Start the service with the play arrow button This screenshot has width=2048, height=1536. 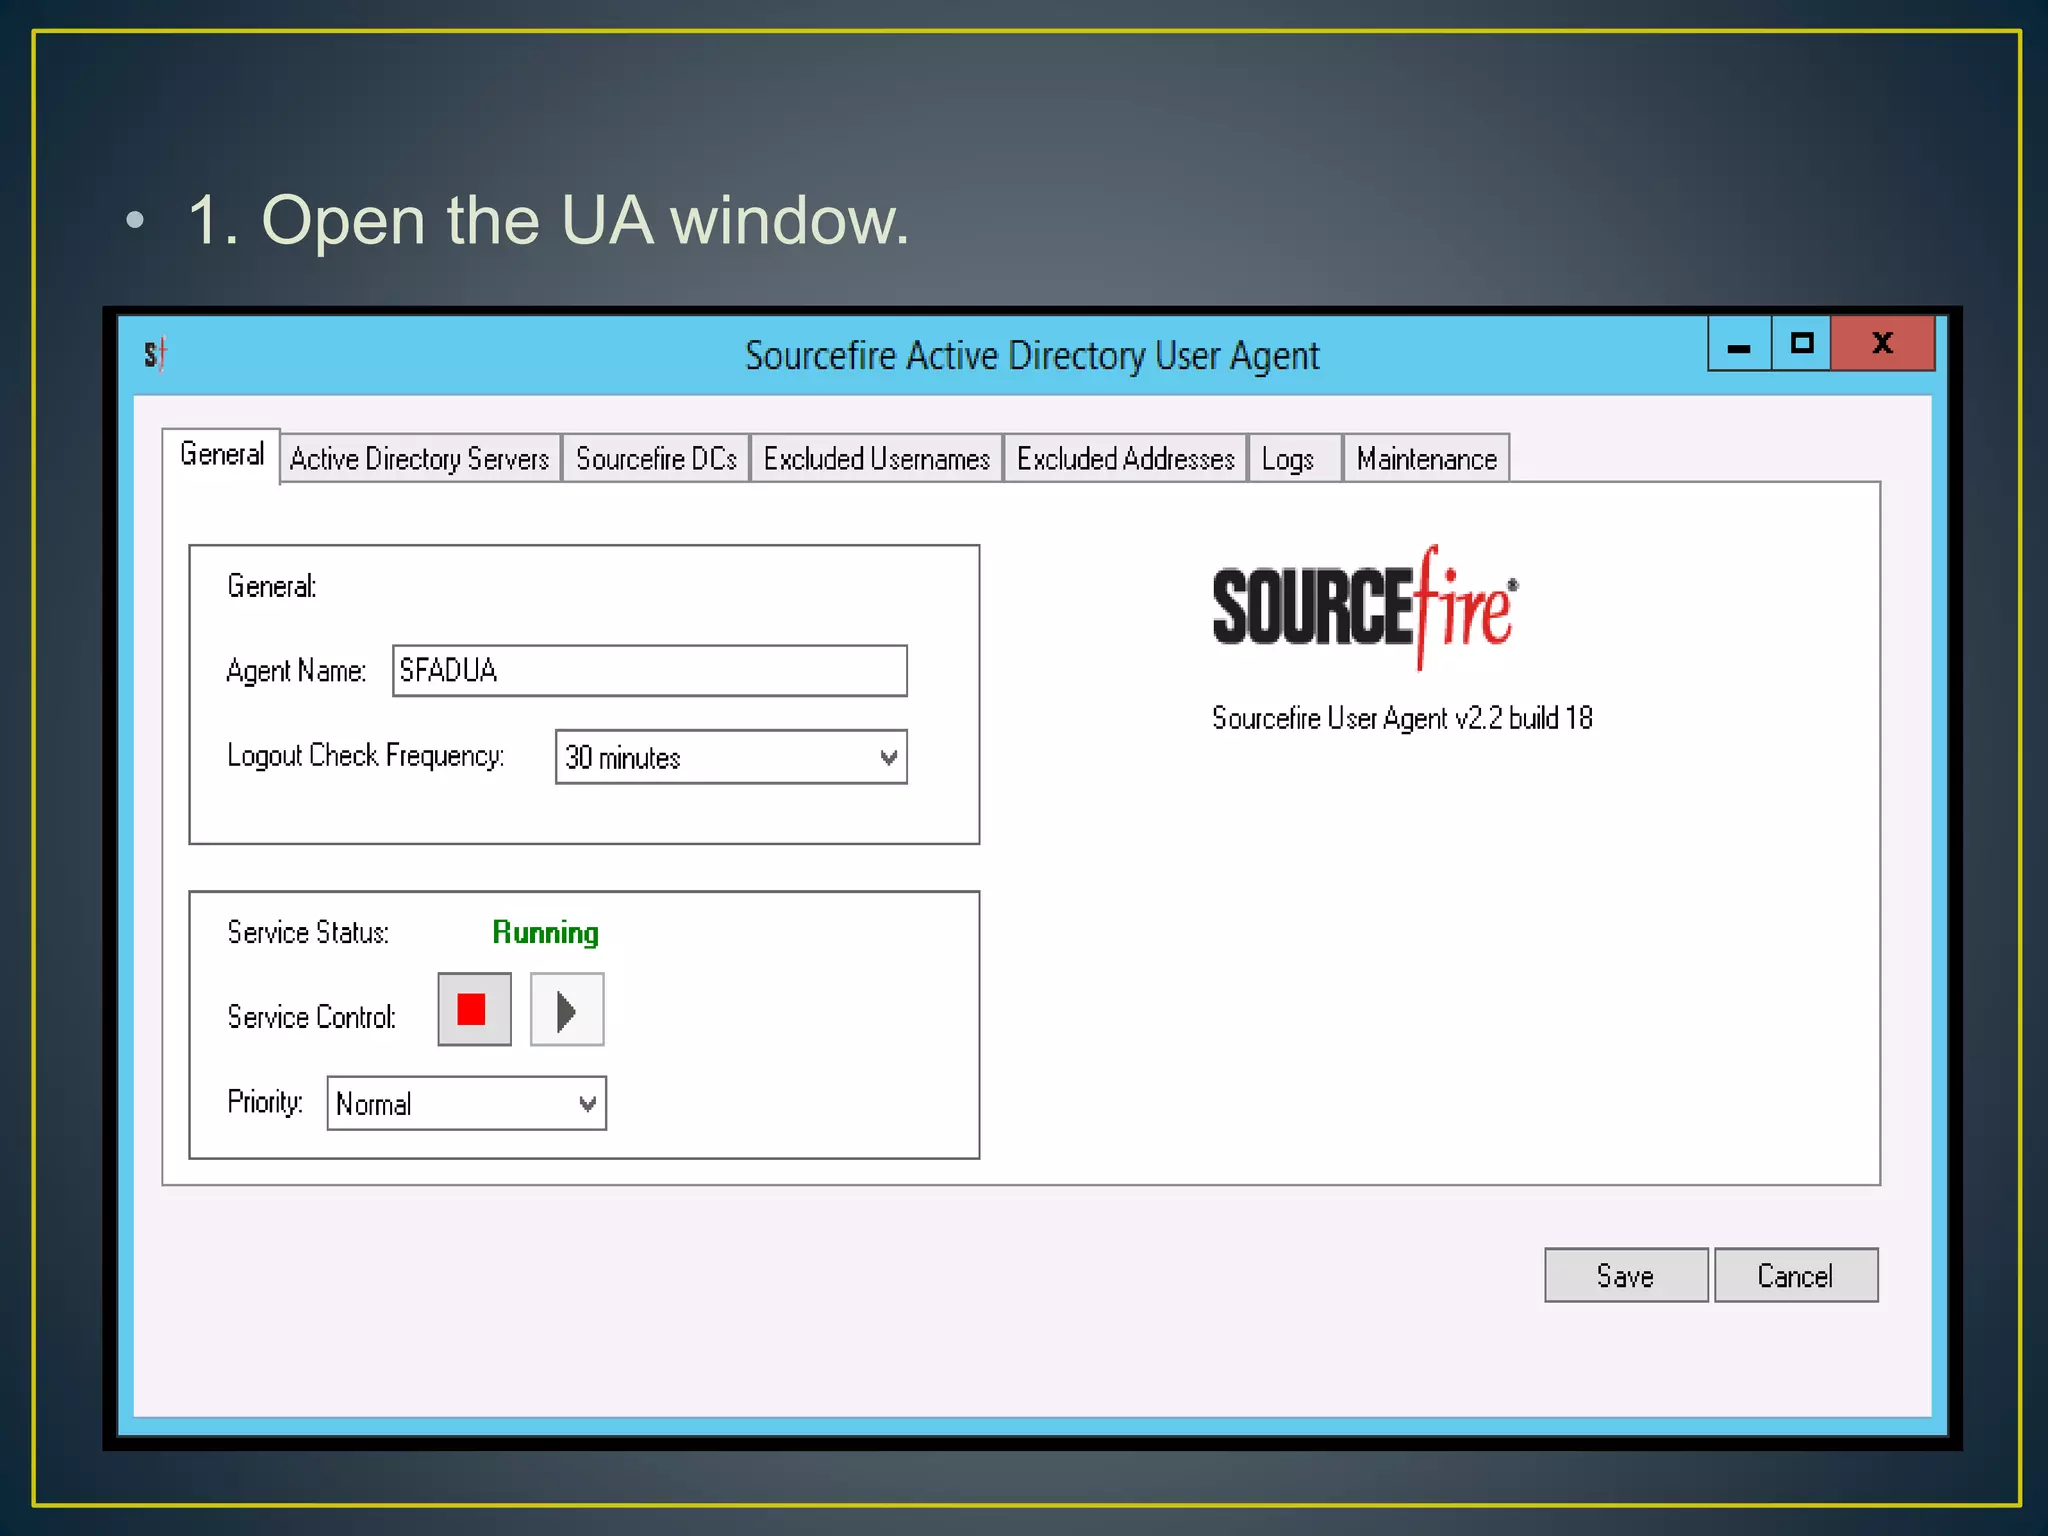pyautogui.click(x=567, y=1009)
